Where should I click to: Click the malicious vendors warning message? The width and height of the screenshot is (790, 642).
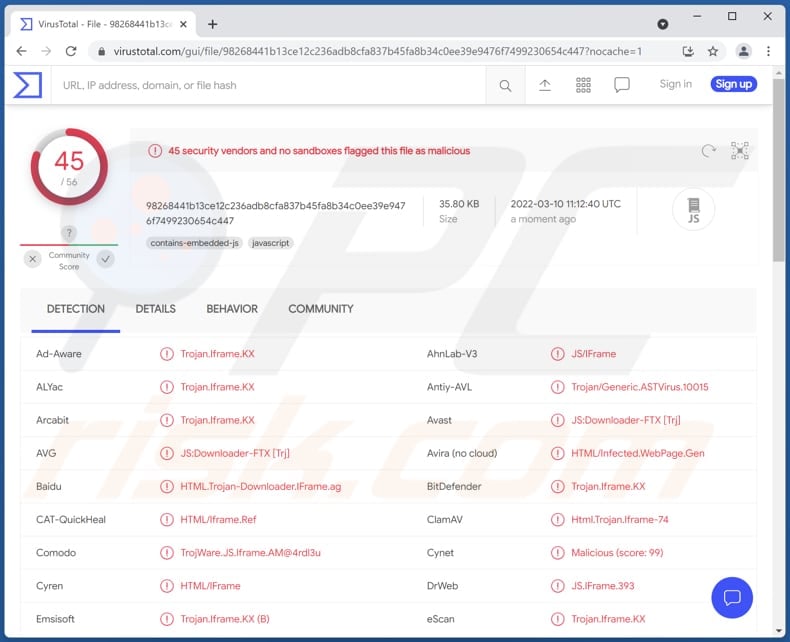tap(319, 151)
